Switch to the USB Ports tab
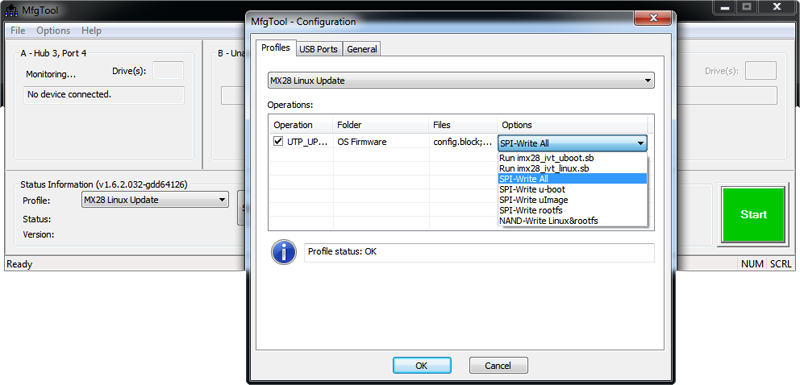Viewport: 800px width, 385px height. click(x=318, y=49)
